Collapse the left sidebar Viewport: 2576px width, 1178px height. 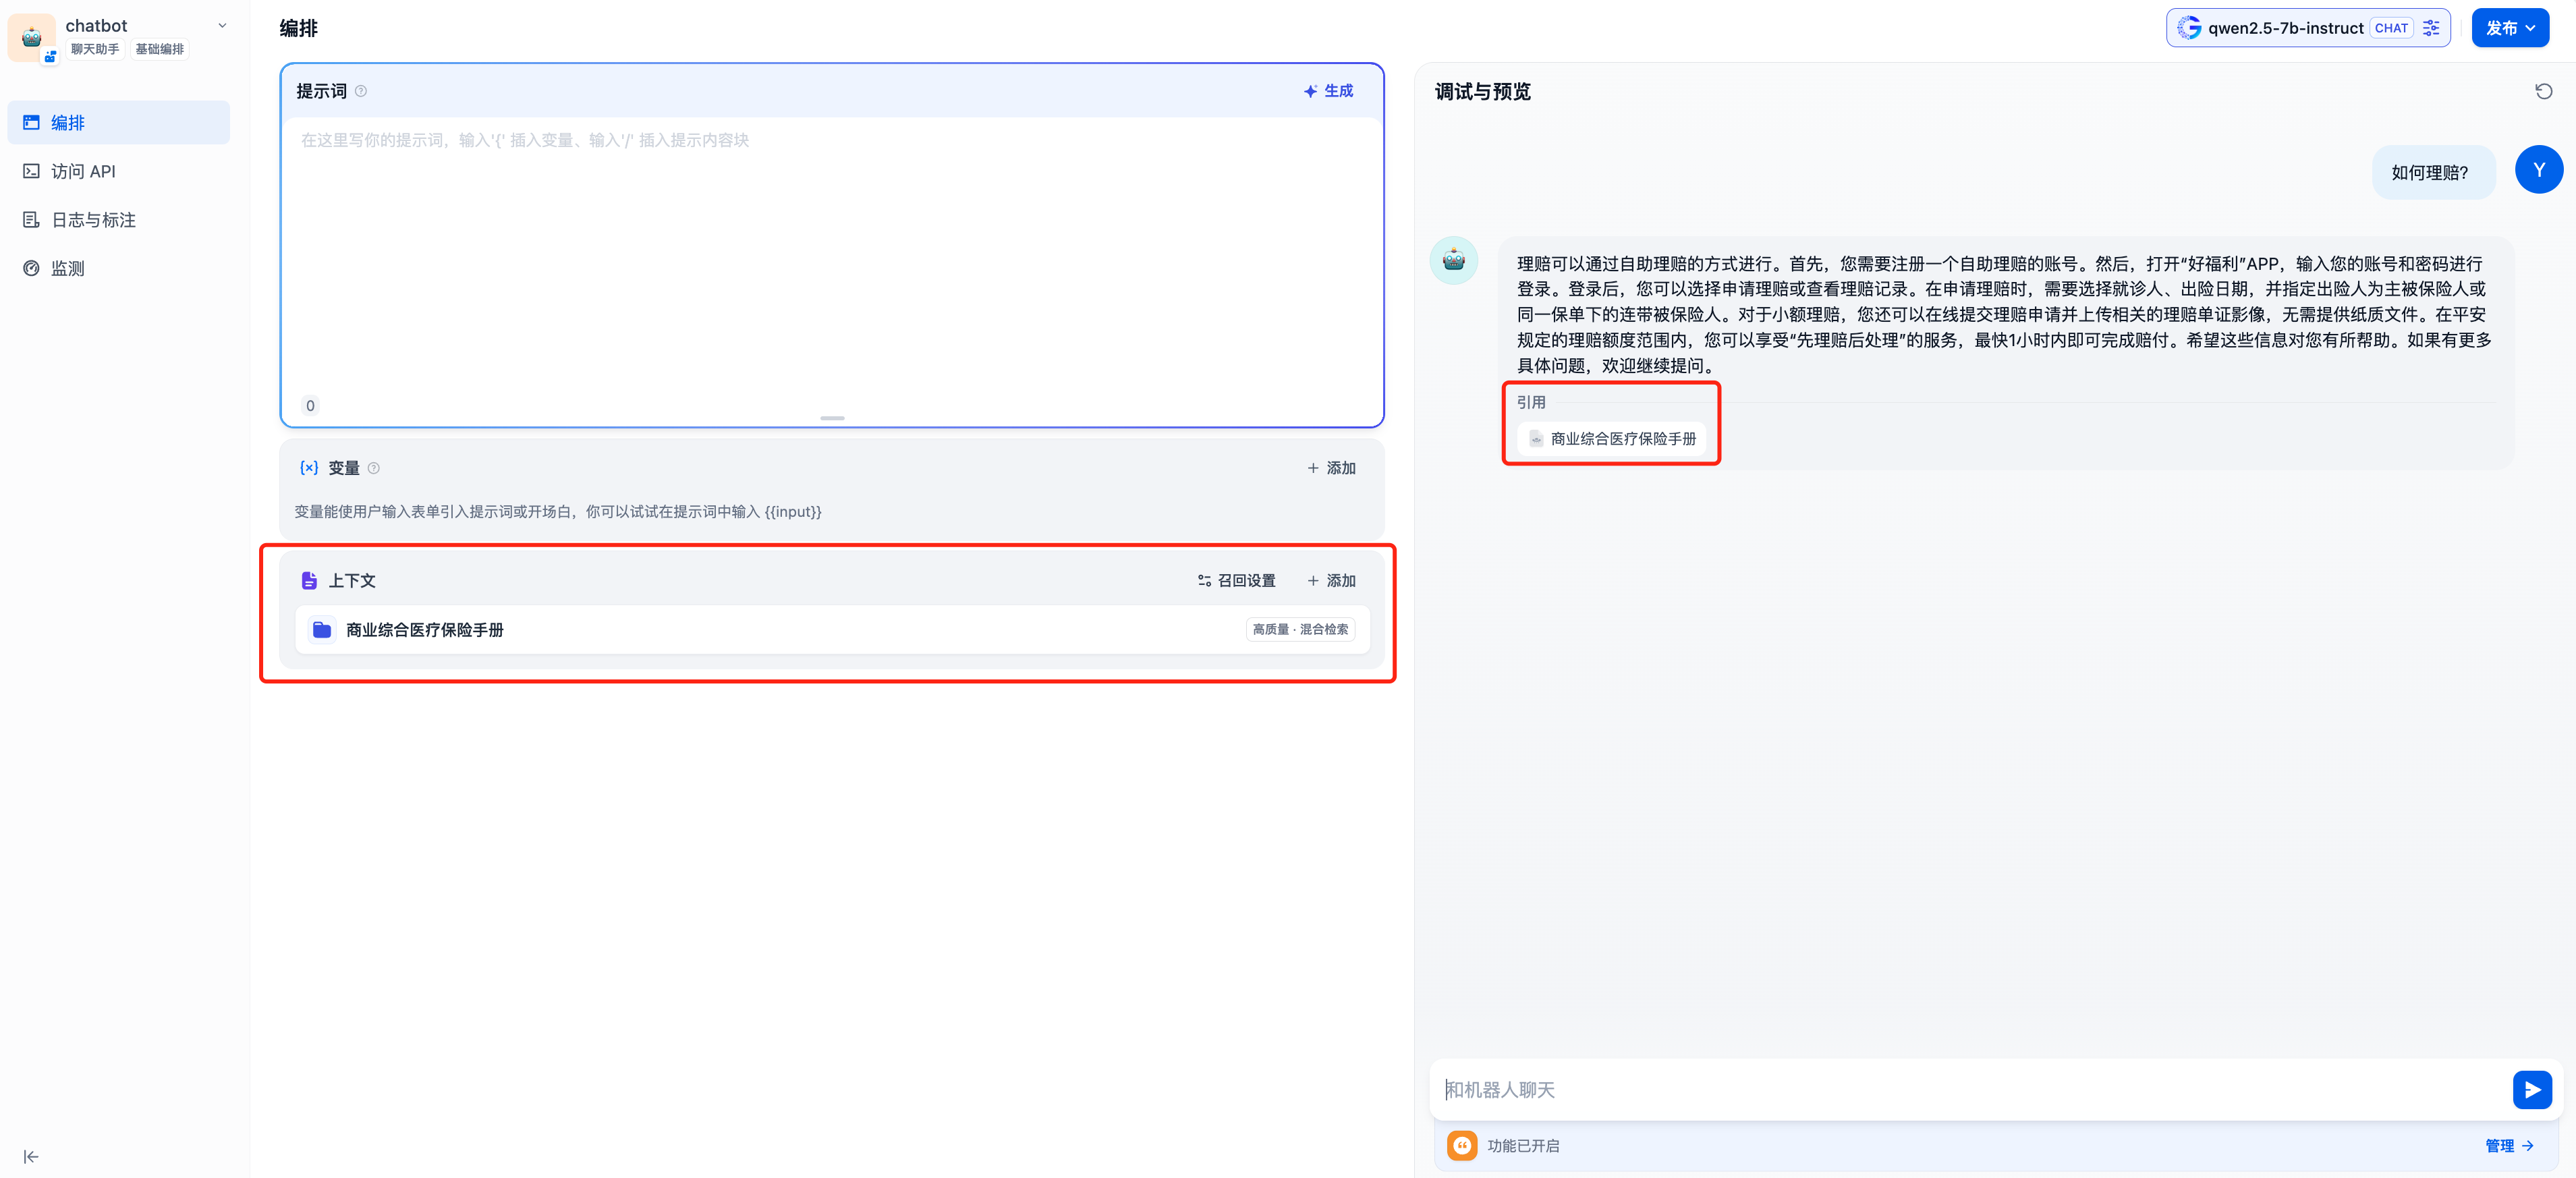click(31, 1156)
